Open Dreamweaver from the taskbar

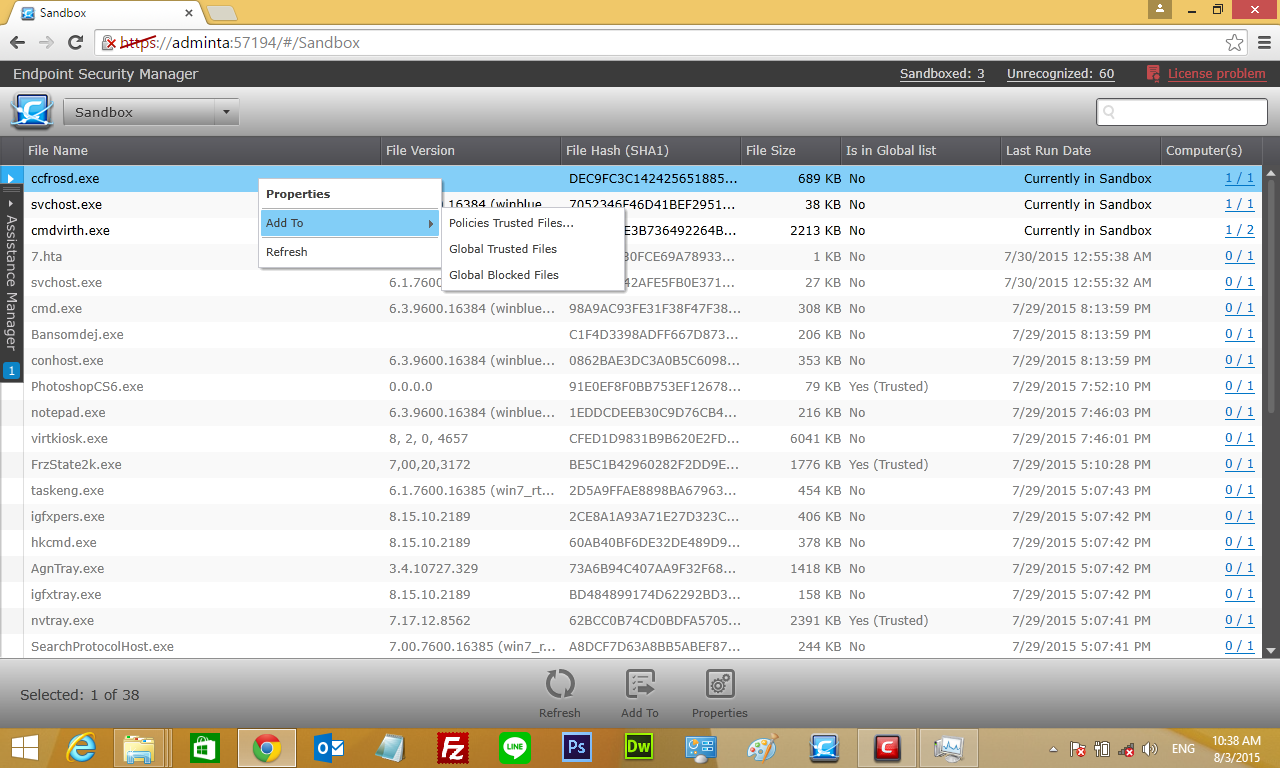coord(638,748)
